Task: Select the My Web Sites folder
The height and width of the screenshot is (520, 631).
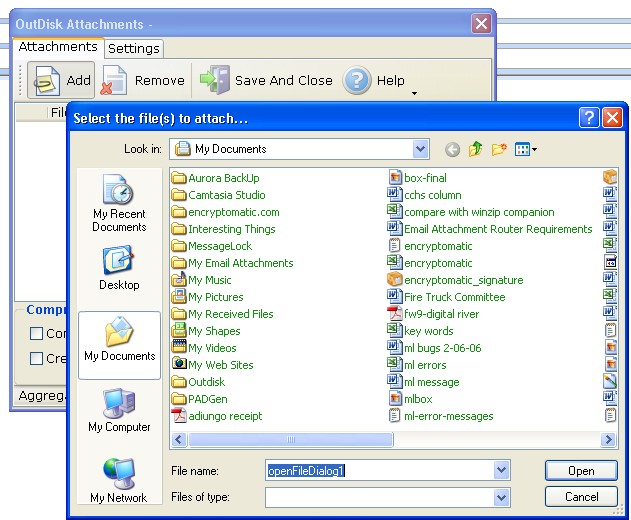Action: 212,365
